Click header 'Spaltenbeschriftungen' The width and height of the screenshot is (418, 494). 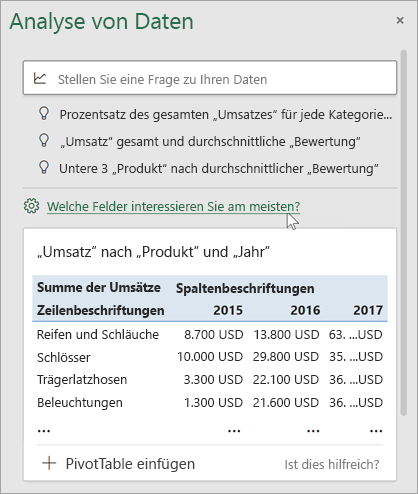[245, 289]
